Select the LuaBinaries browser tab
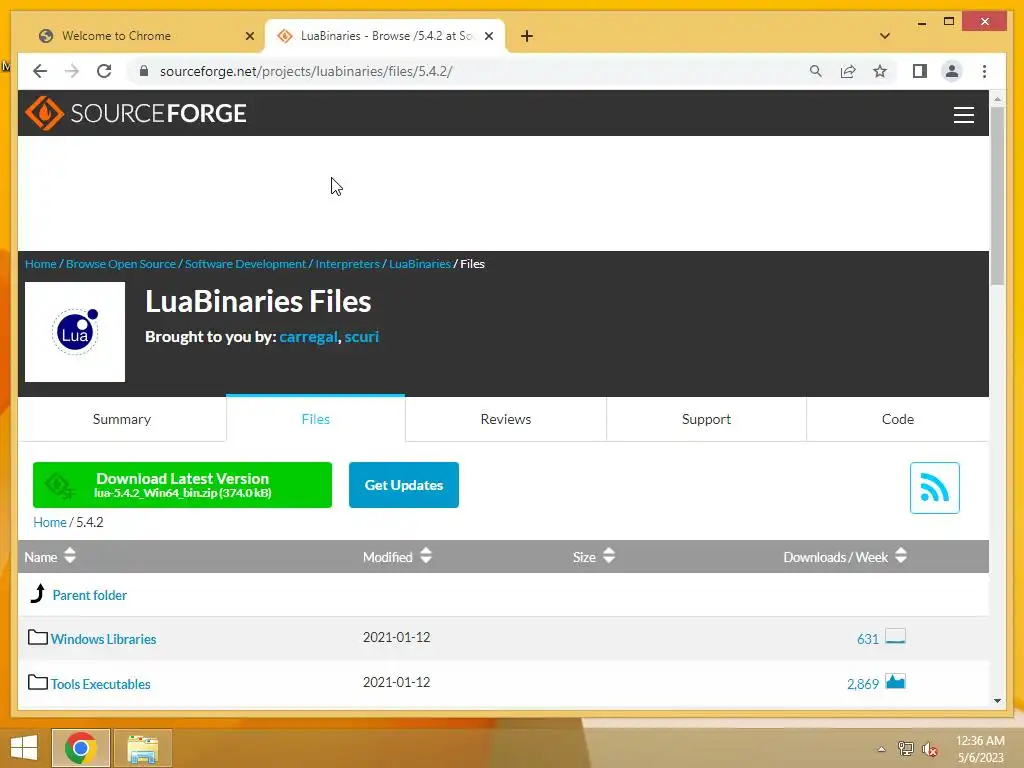The width and height of the screenshot is (1024, 768). (x=386, y=36)
